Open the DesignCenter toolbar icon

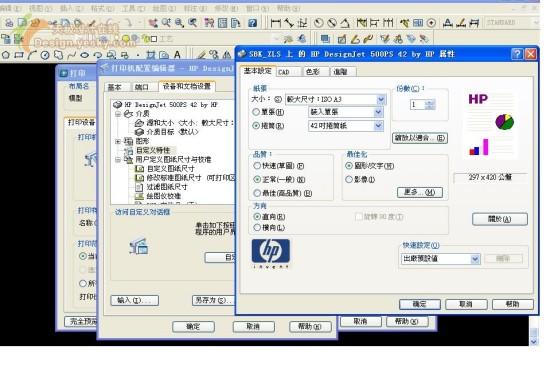click(x=222, y=23)
